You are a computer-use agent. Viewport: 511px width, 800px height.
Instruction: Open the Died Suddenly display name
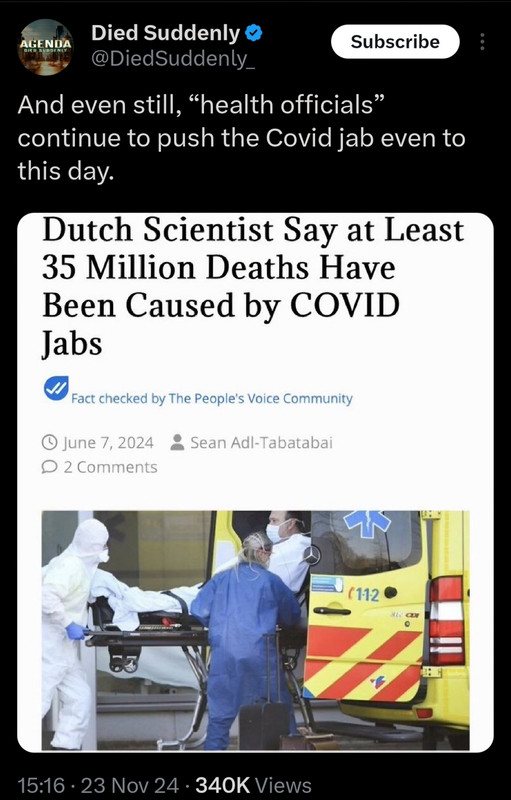click(165, 34)
